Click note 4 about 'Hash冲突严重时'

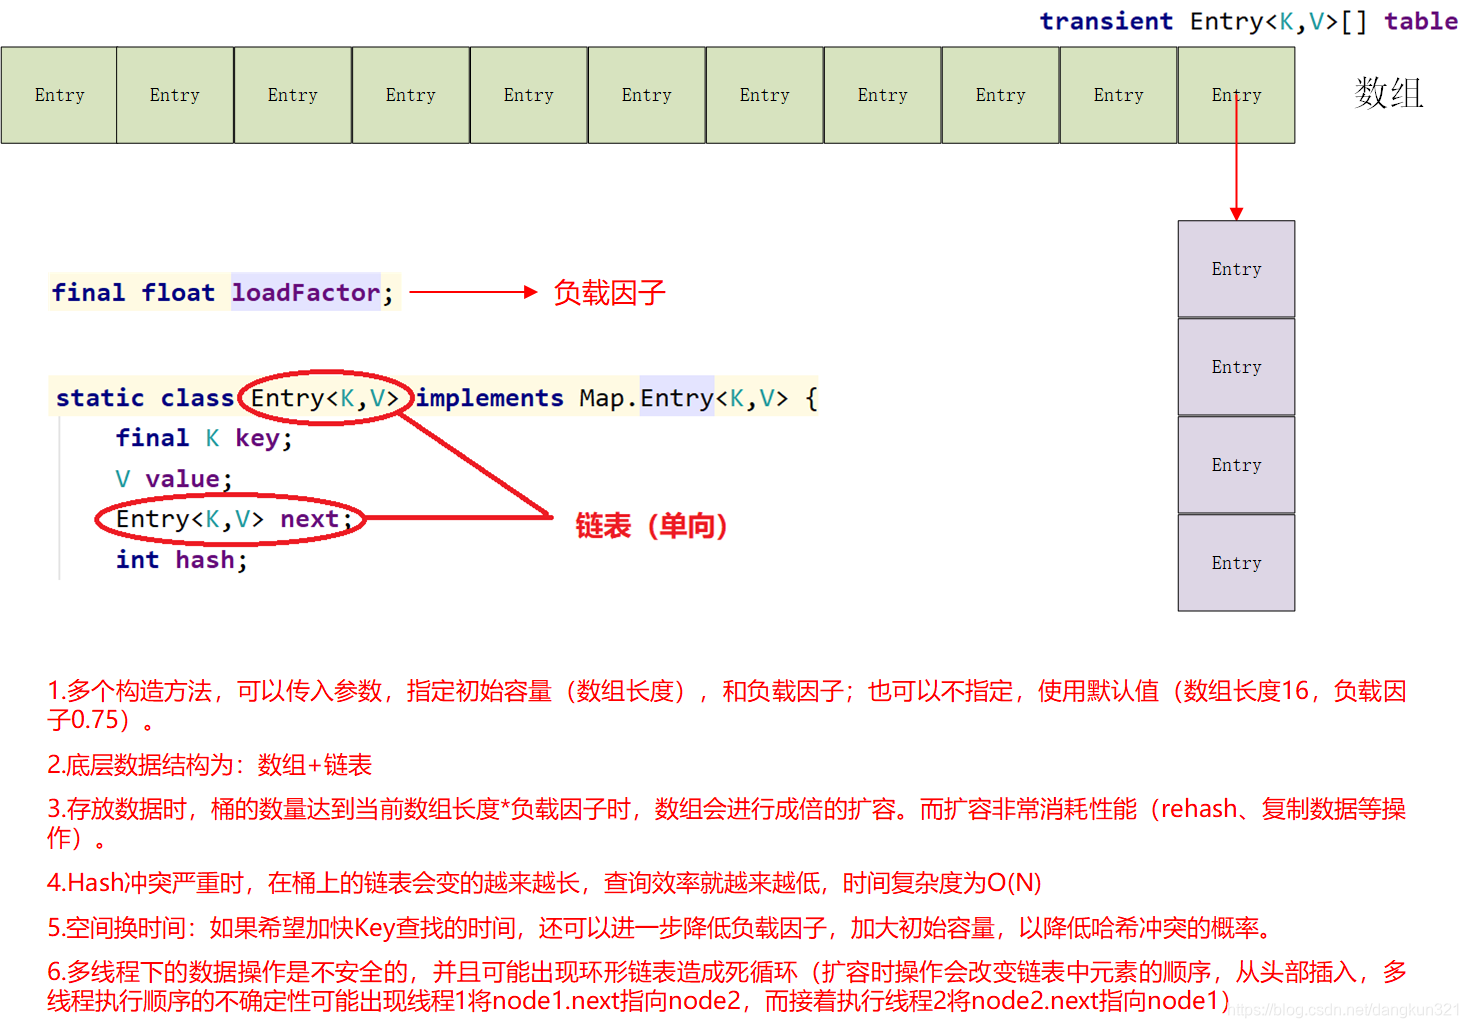coord(544,883)
